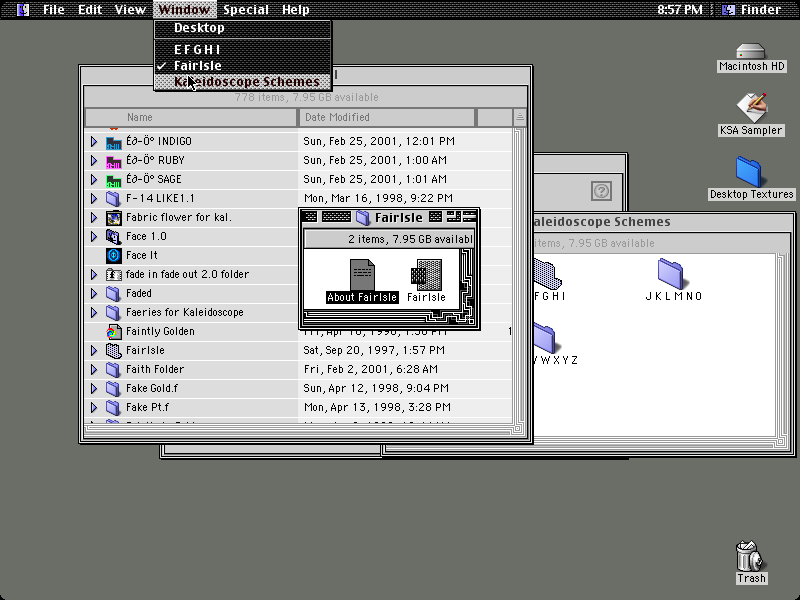Click the "778 items, 7.95 GB available" status text
Viewport: 800px width, 600px height.
307,97
